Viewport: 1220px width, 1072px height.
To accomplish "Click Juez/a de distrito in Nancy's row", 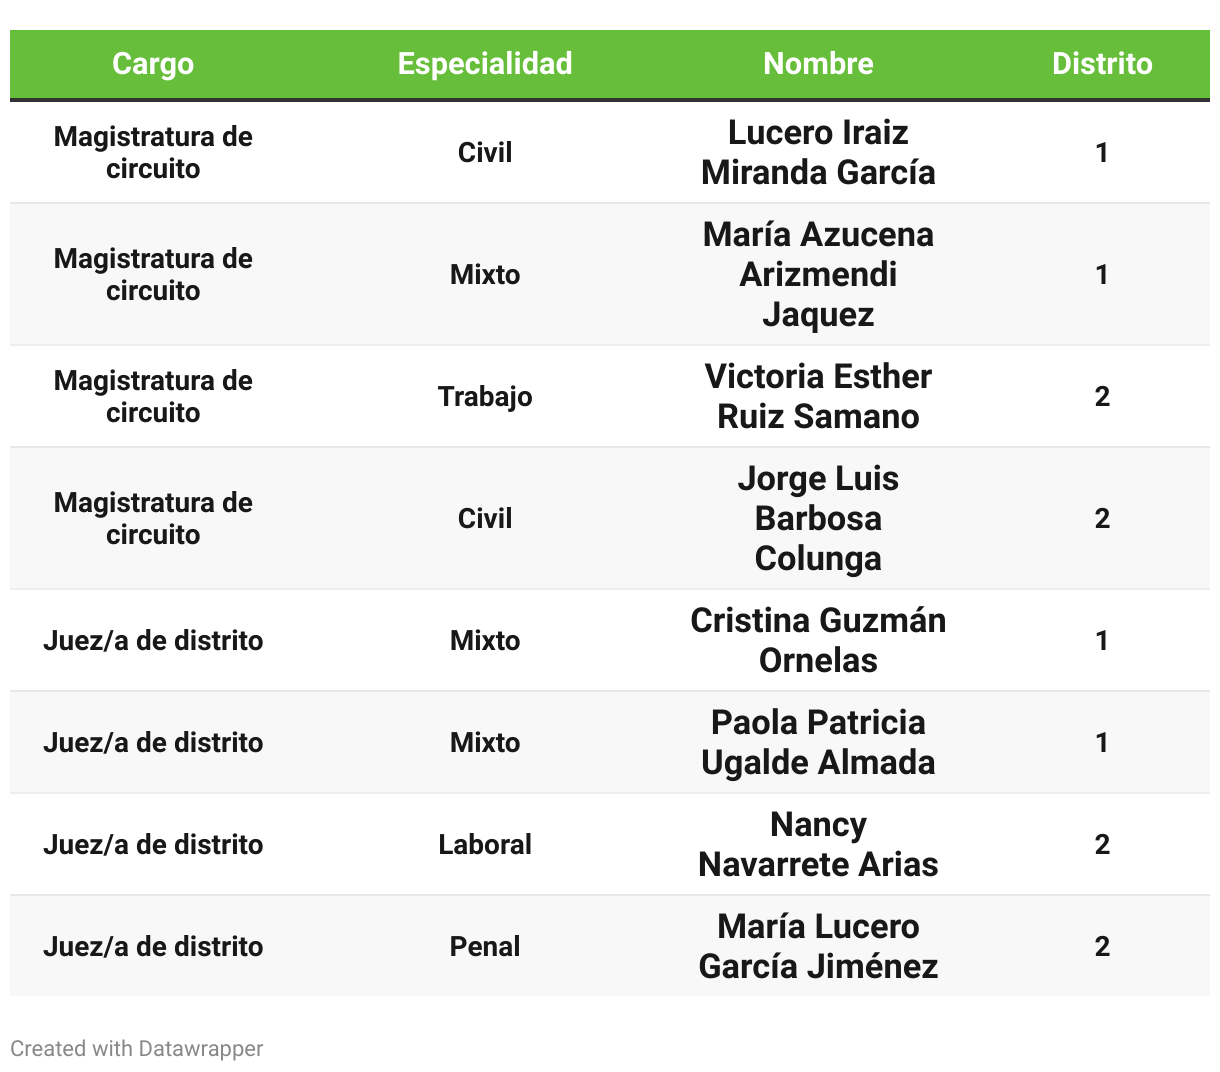I will (153, 845).
